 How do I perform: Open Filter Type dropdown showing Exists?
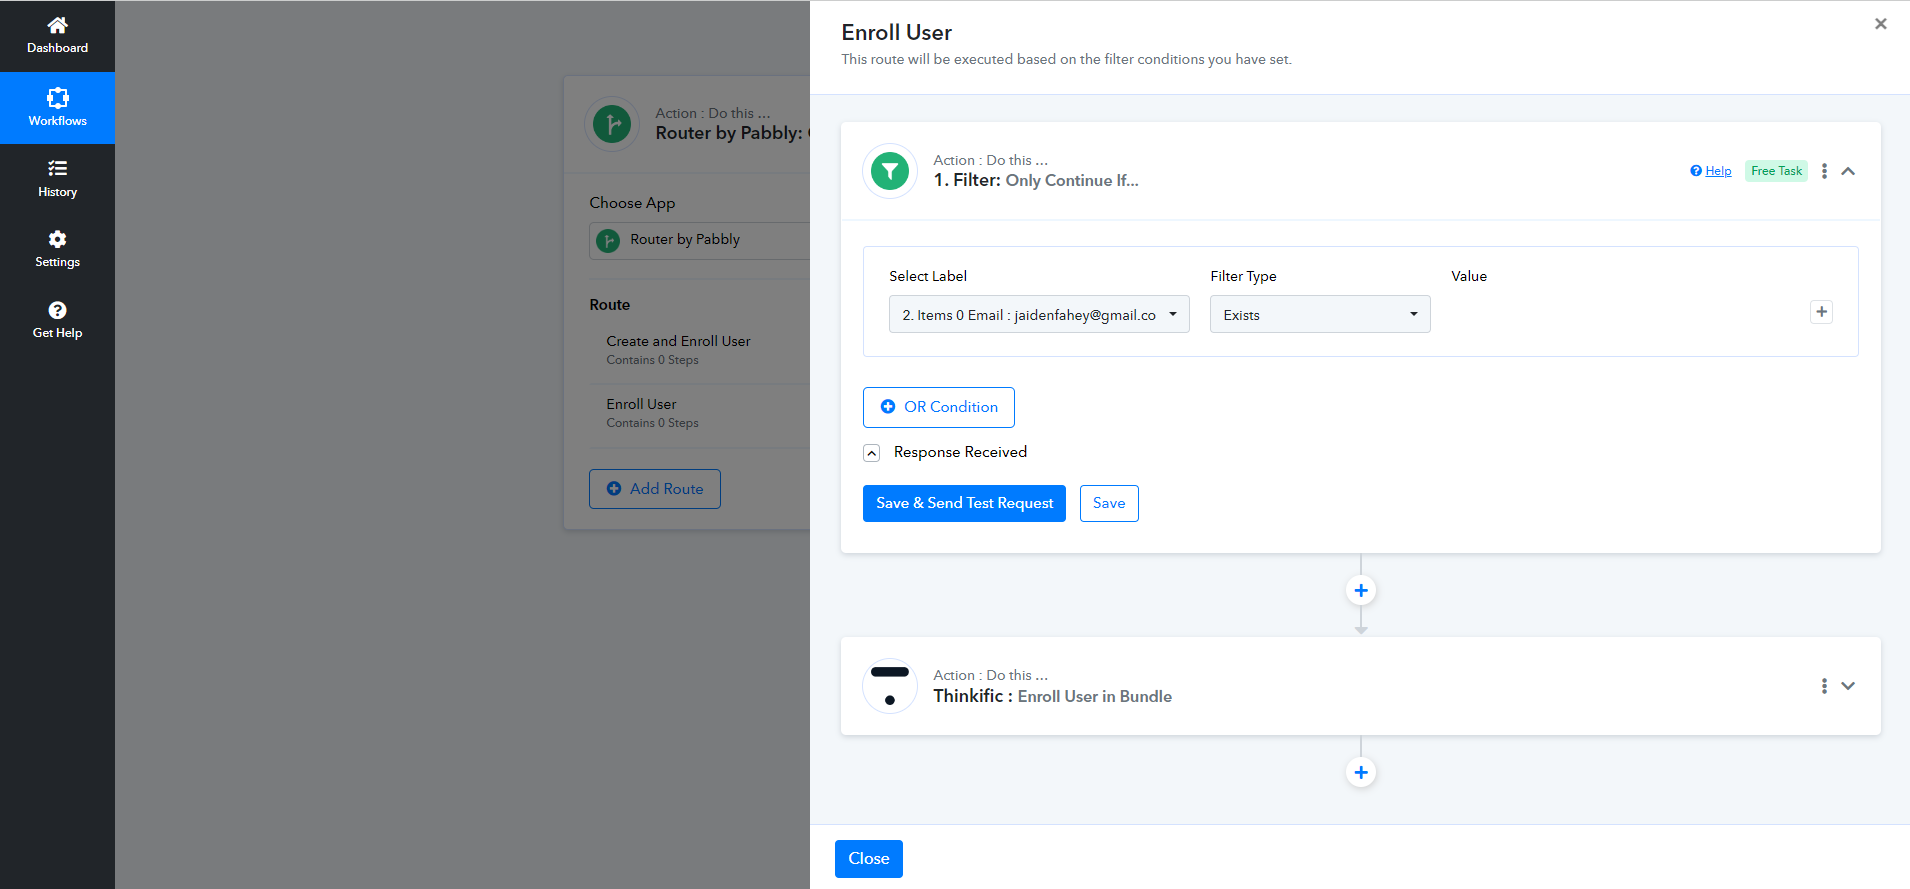[x=1319, y=315]
